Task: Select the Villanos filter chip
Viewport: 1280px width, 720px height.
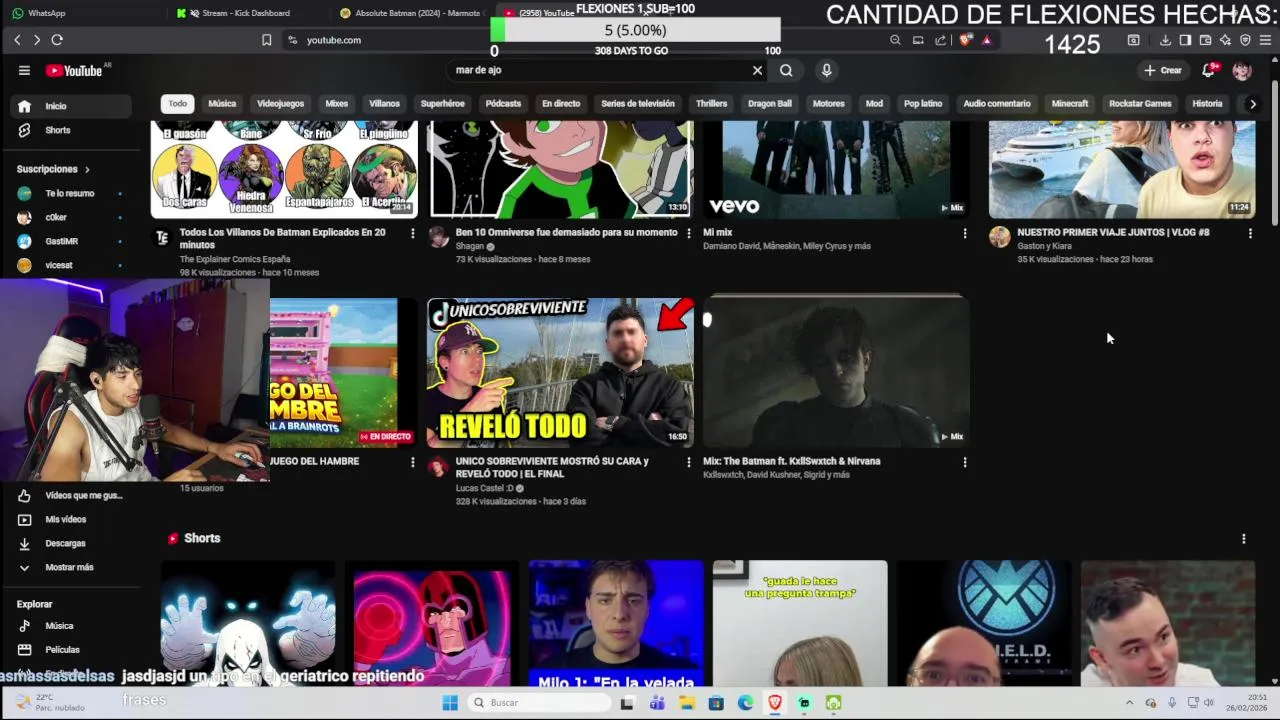Action: tap(384, 104)
